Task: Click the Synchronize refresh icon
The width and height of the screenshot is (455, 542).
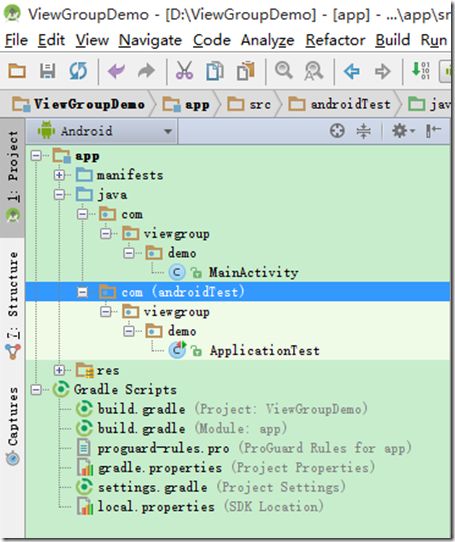Action: tap(78, 71)
